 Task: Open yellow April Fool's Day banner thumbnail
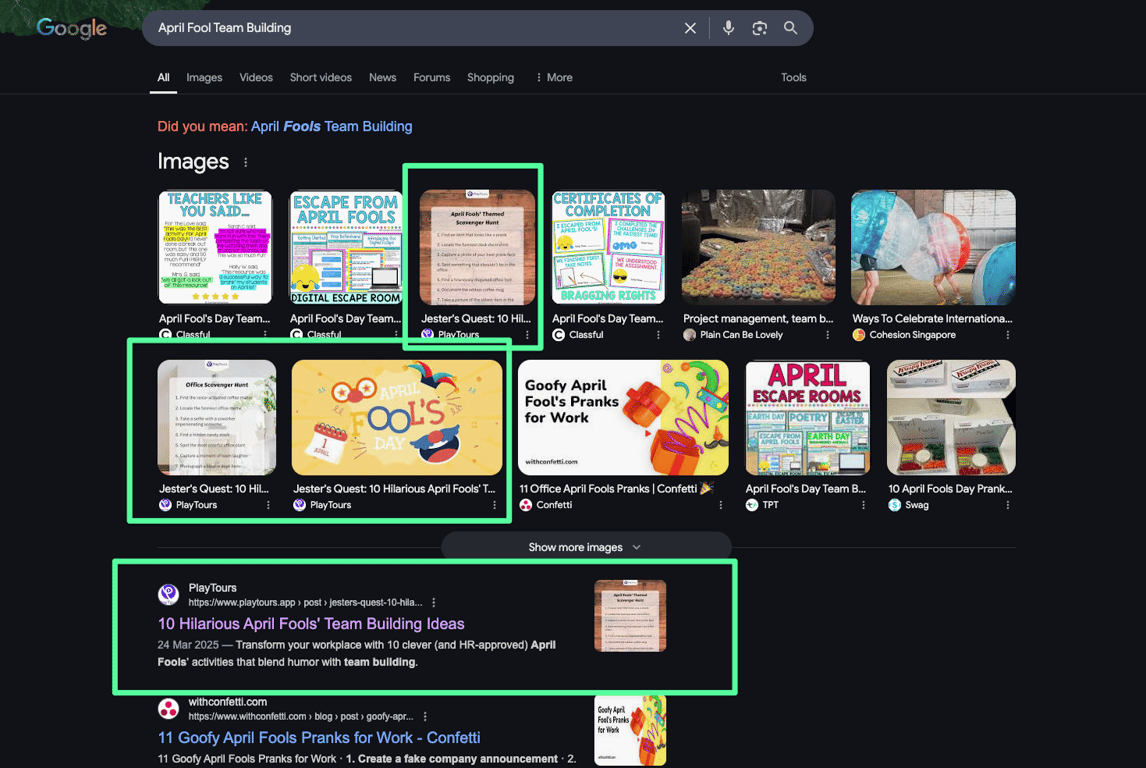point(397,417)
